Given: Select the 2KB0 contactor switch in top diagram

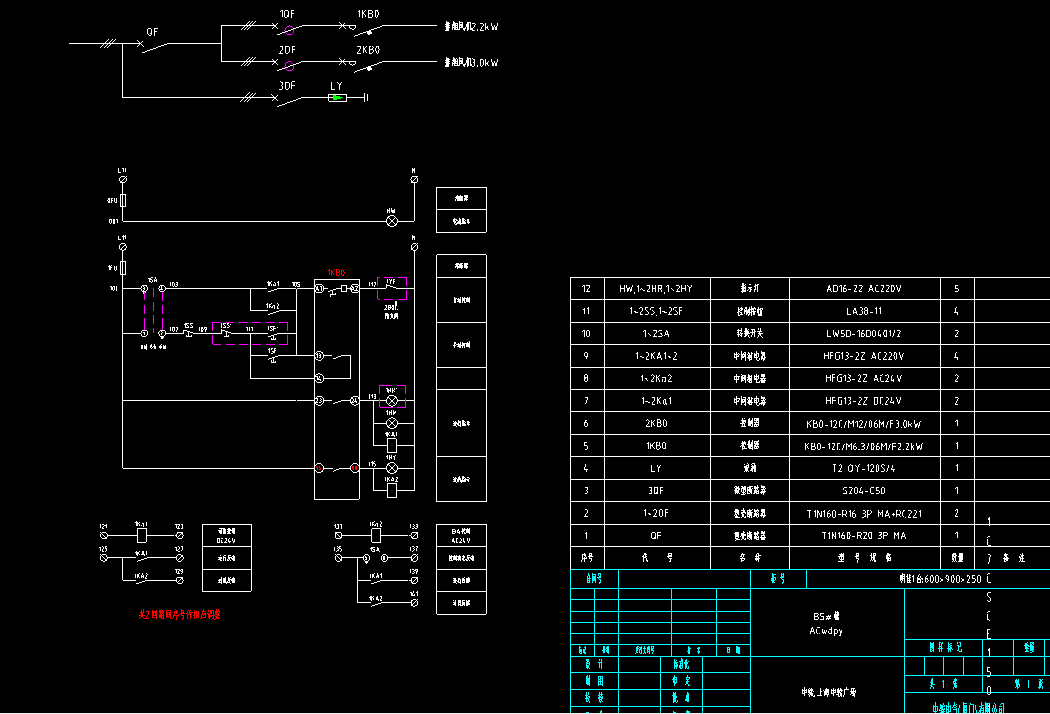Looking at the screenshot, I should pos(369,63).
